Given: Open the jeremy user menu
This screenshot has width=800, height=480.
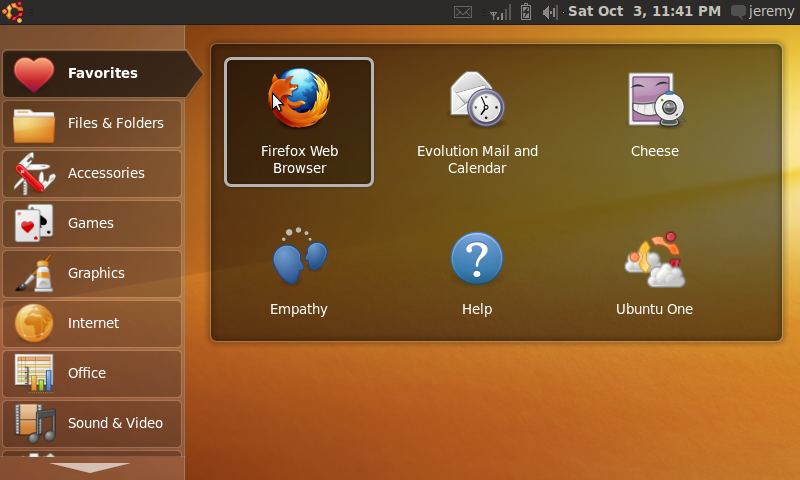Looking at the screenshot, I should click(x=763, y=11).
